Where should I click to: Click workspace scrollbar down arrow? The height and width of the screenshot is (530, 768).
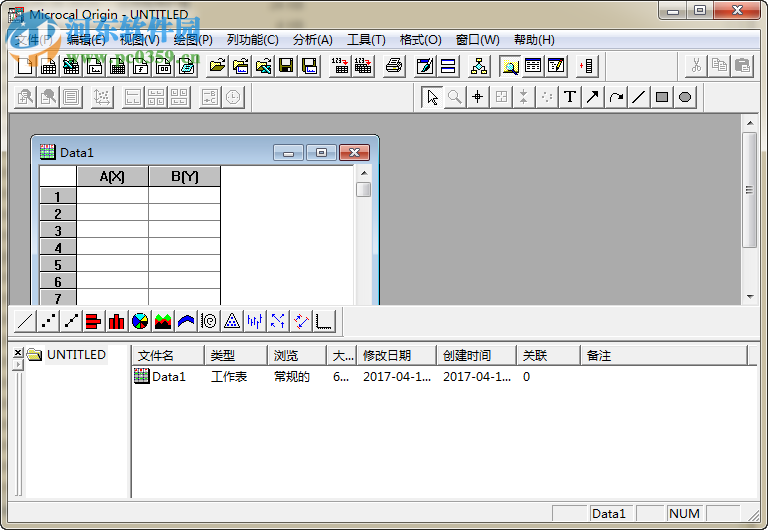(750, 297)
